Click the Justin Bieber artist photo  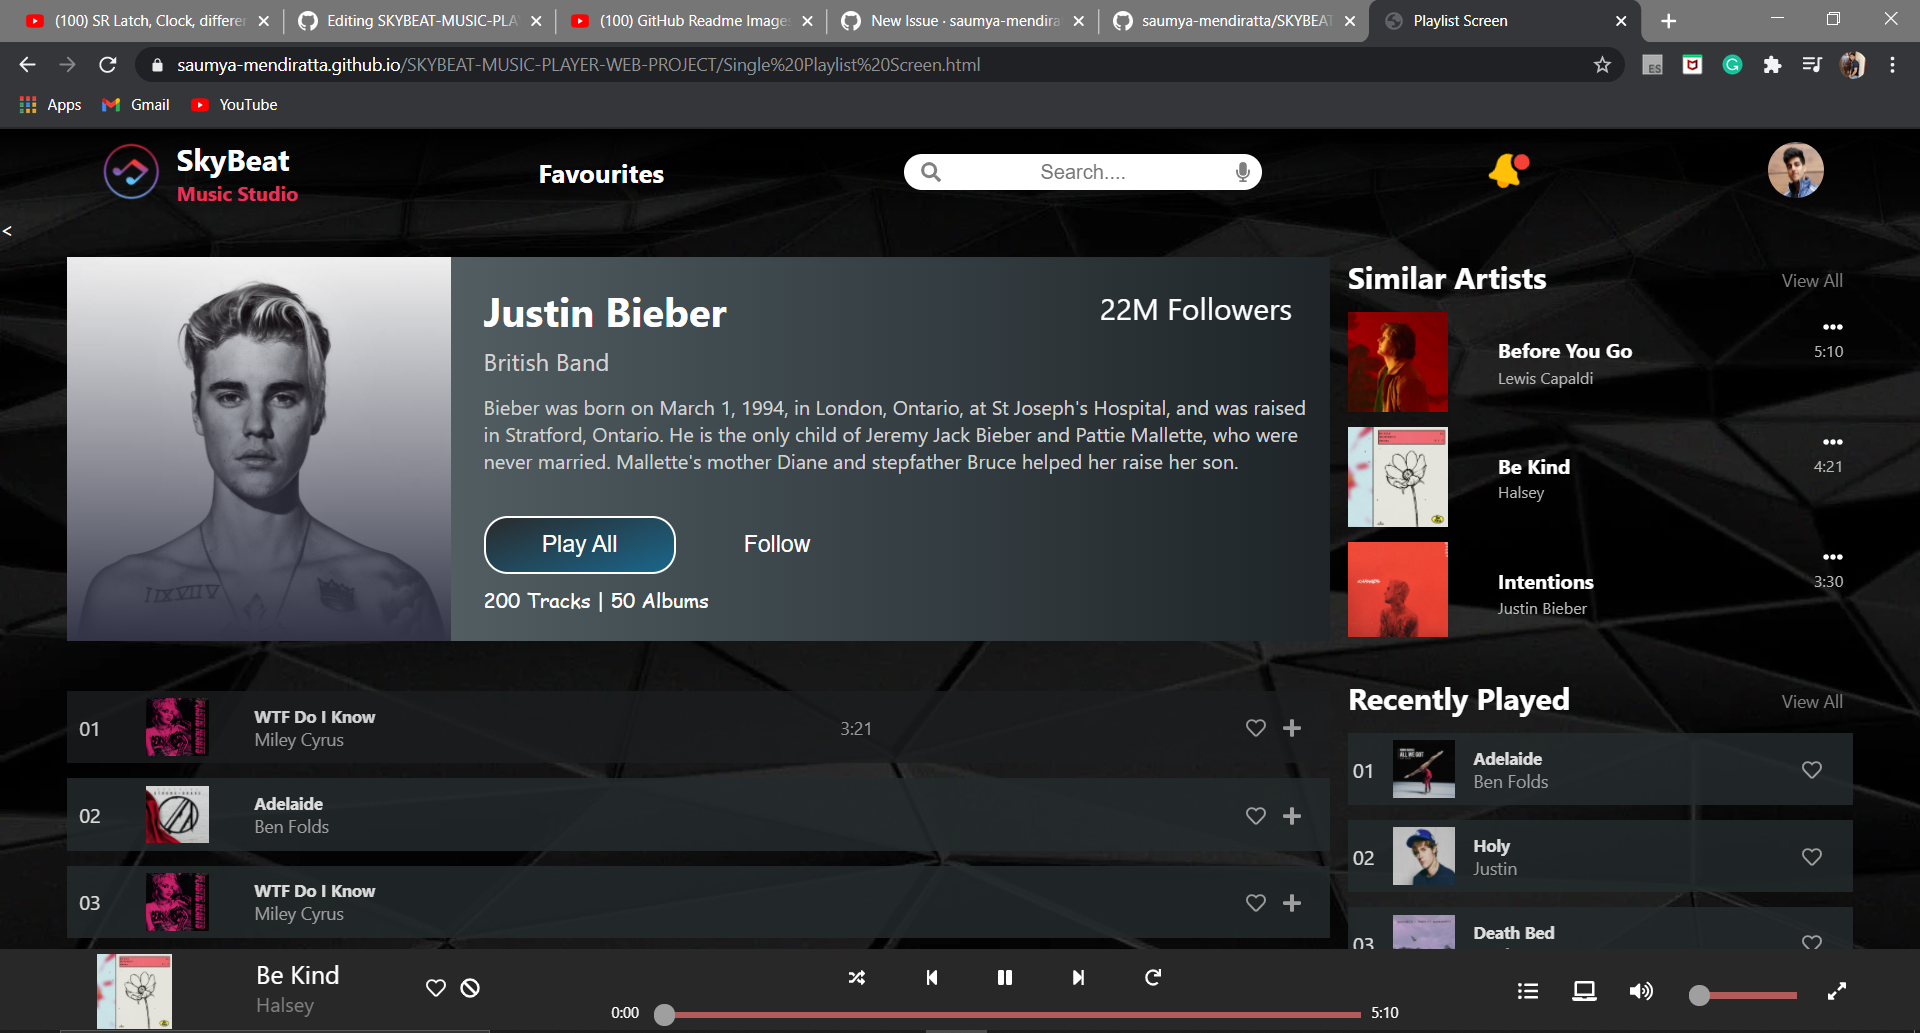click(x=259, y=449)
